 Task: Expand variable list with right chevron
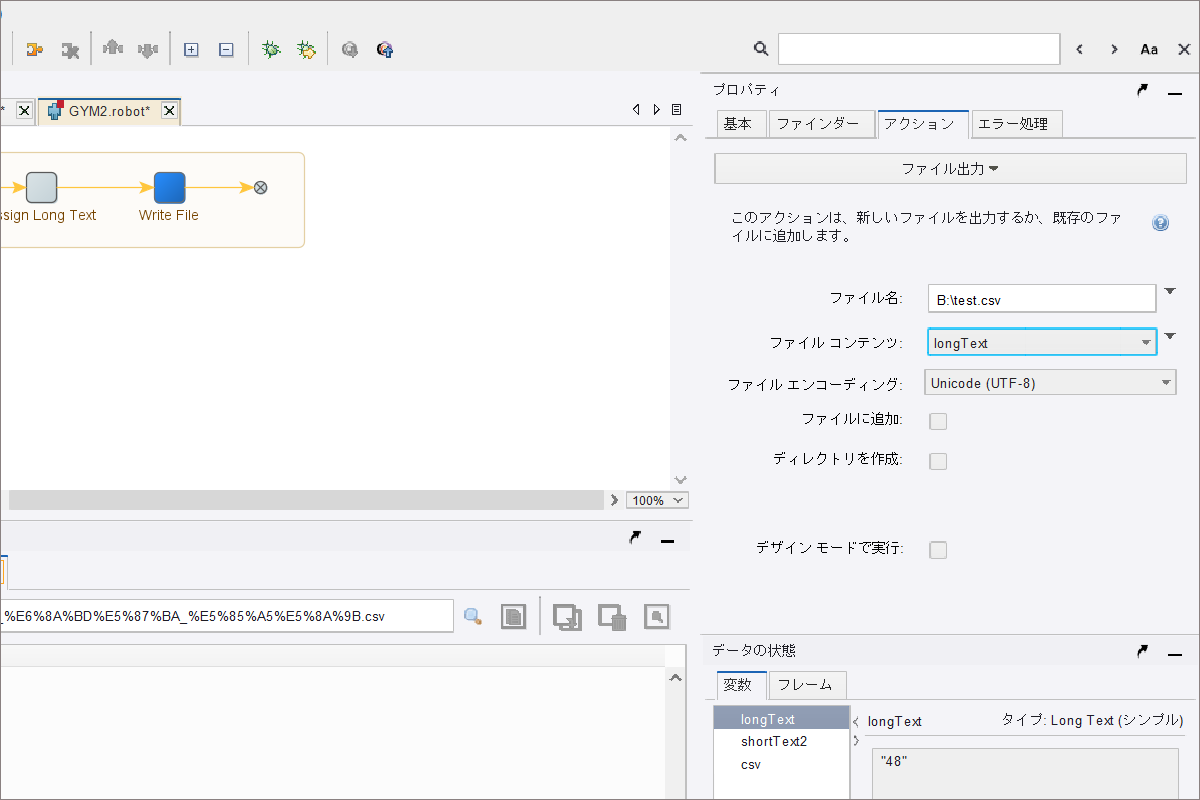tap(856, 741)
